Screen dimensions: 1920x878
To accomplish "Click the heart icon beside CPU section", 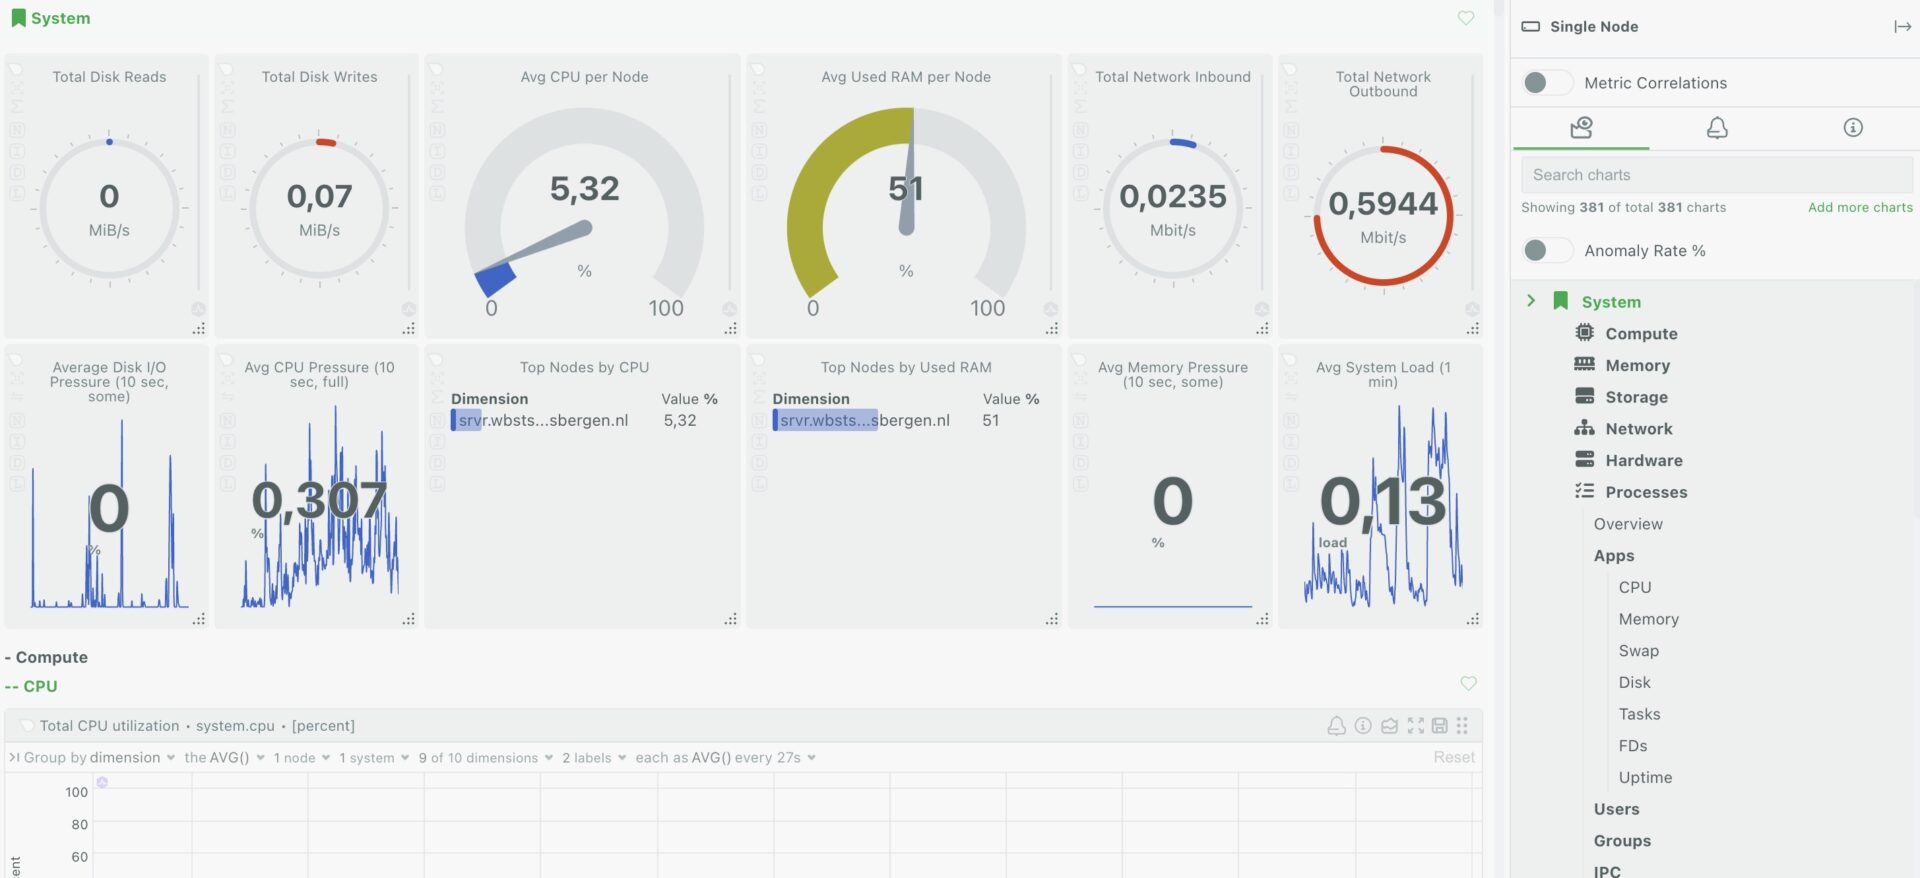I will point(1468,684).
